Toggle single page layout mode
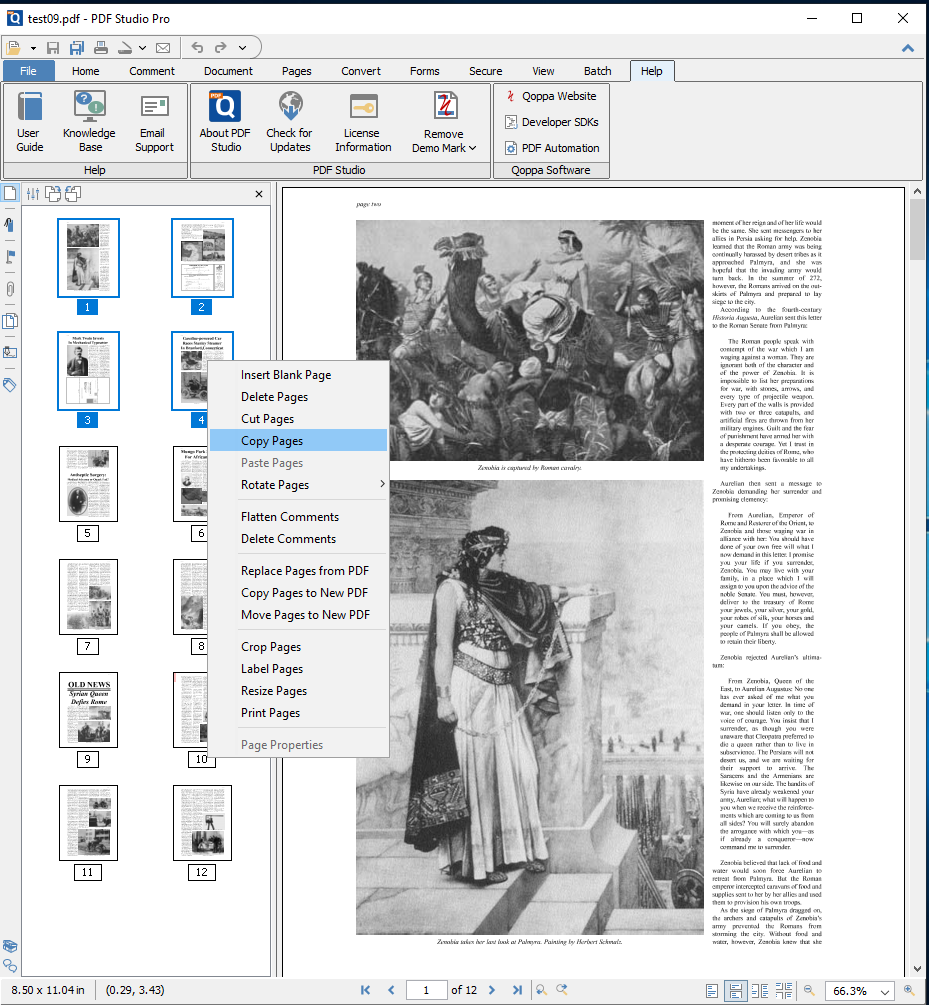The width and height of the screenshot is (929, 1005). coord(710,990)
